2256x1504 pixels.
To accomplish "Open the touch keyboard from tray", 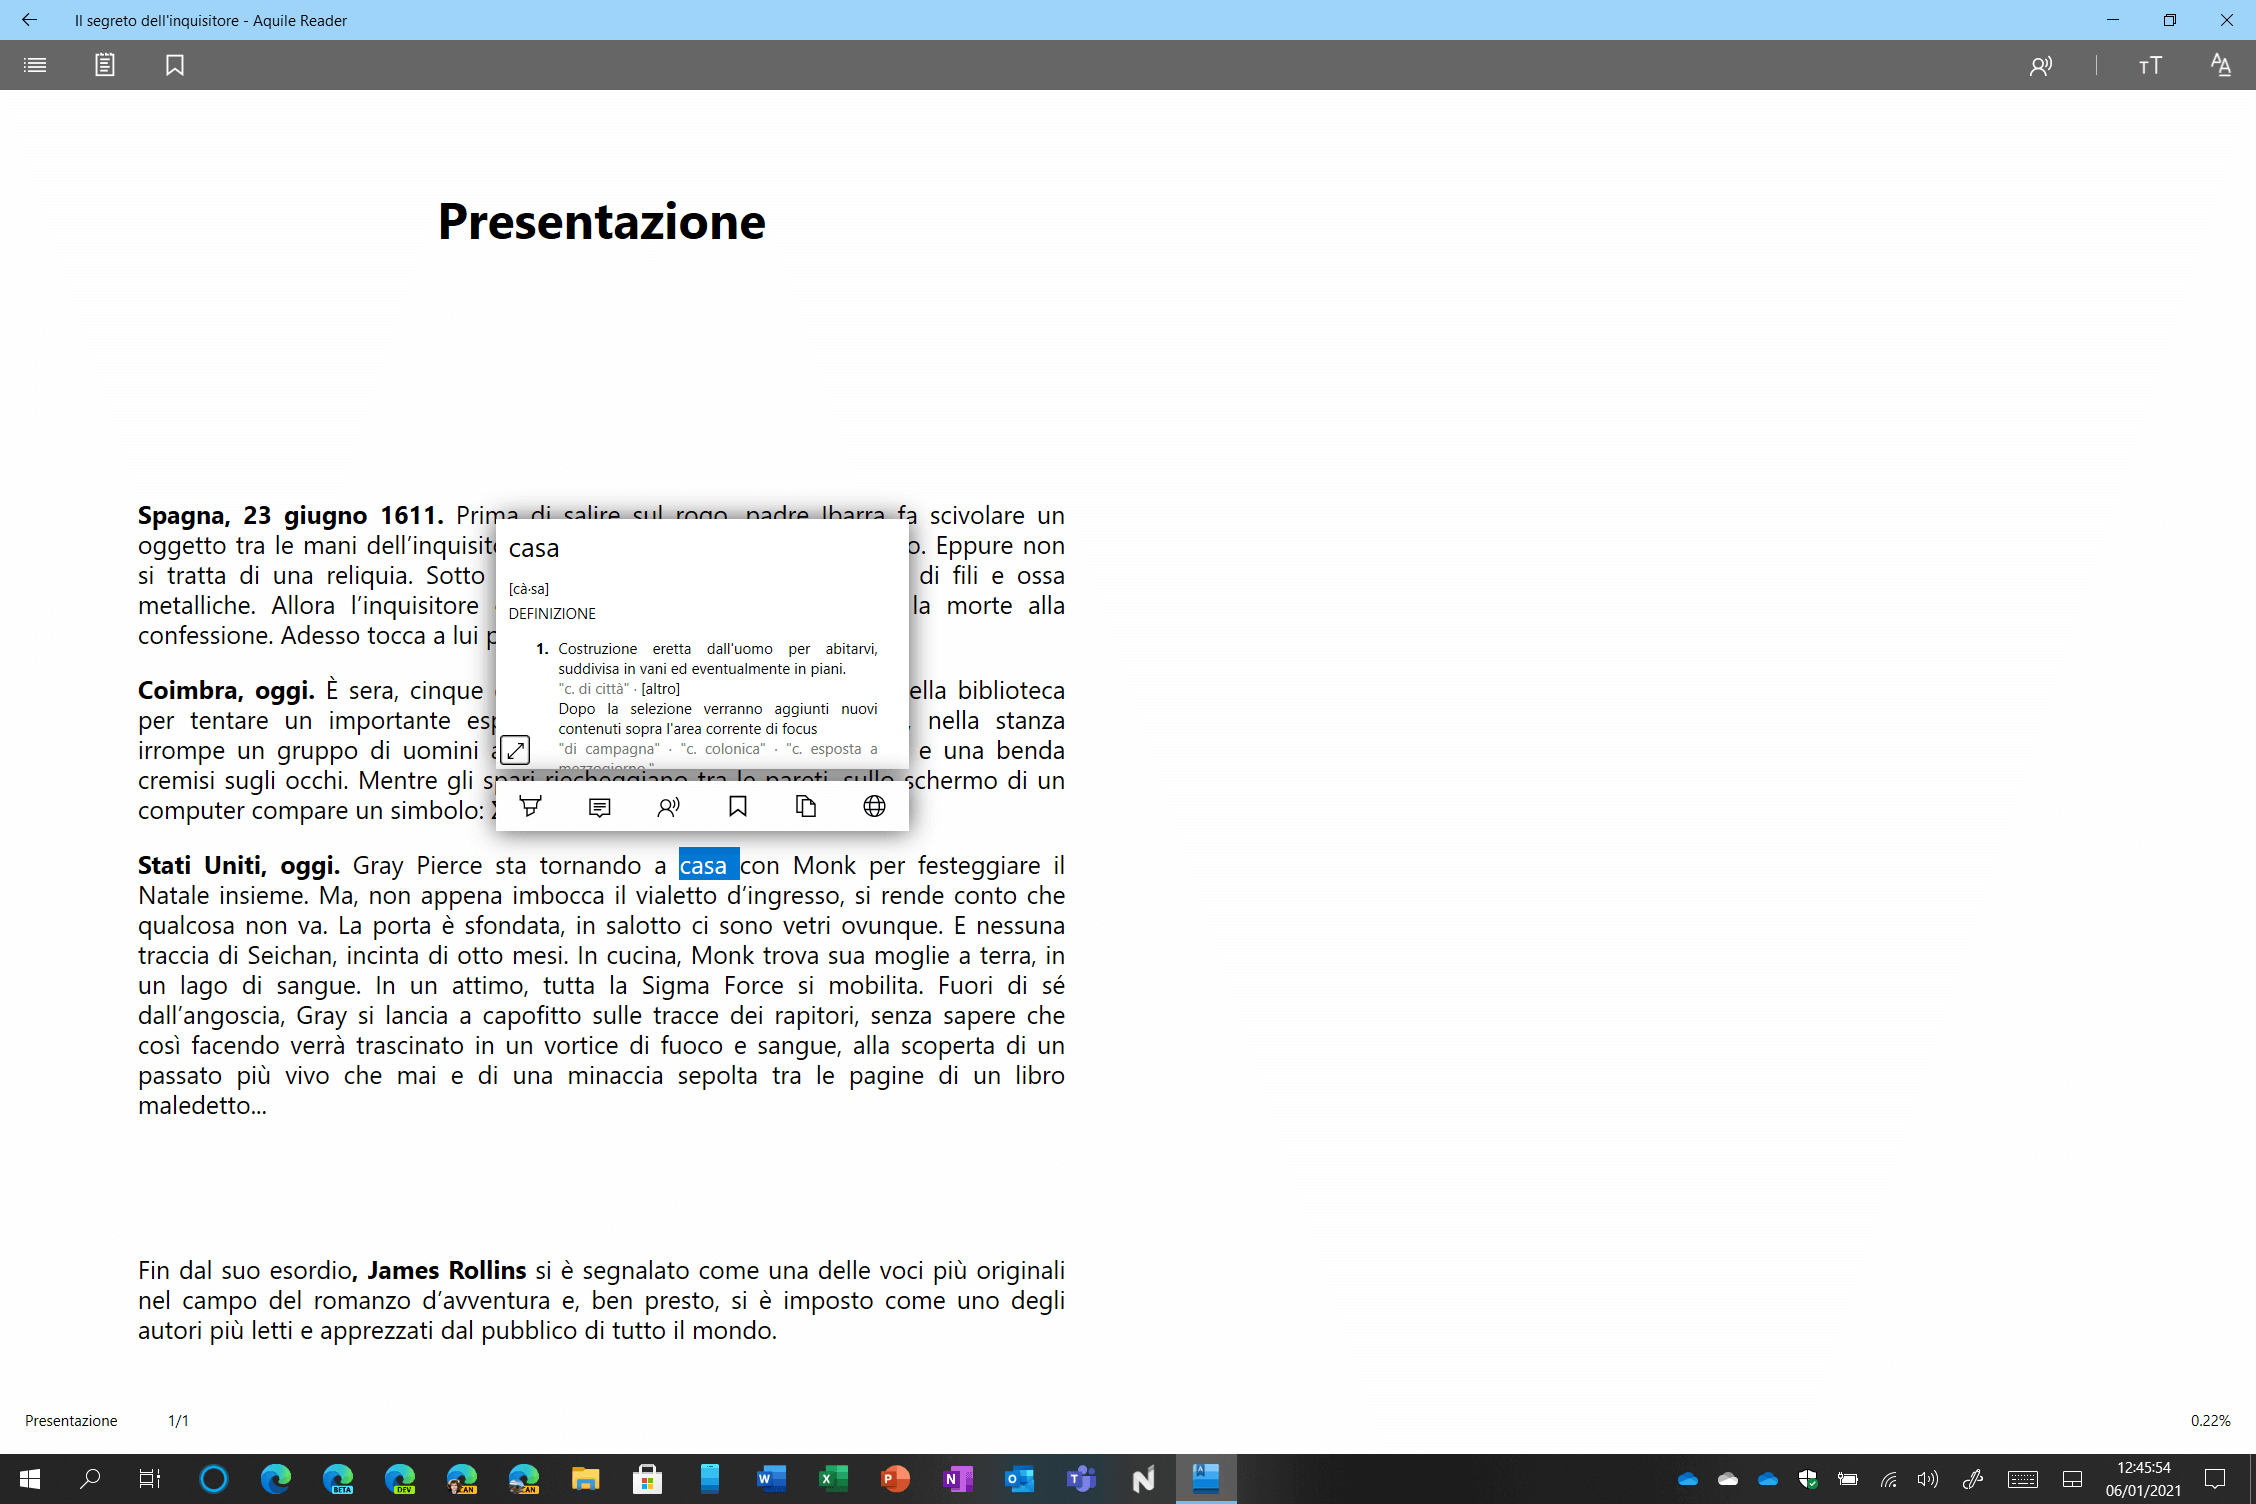I will point(2023,1479).
